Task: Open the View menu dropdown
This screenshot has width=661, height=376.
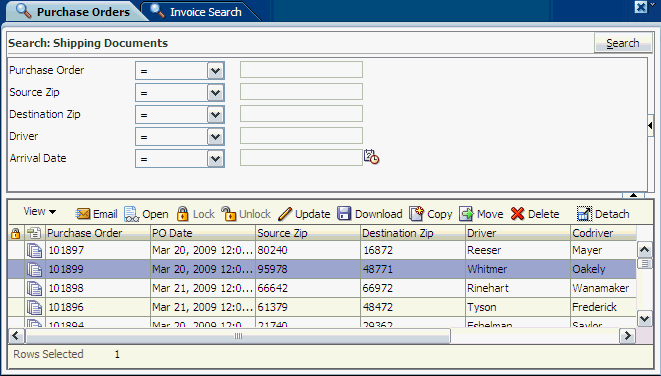Action: [40, 212]
